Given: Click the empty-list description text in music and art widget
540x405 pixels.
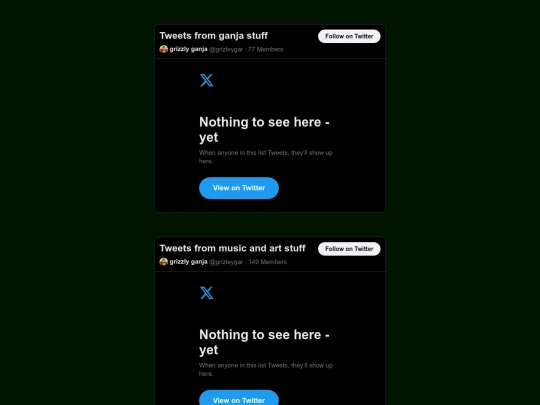Looking at the screenshot, I should (266, 369).
